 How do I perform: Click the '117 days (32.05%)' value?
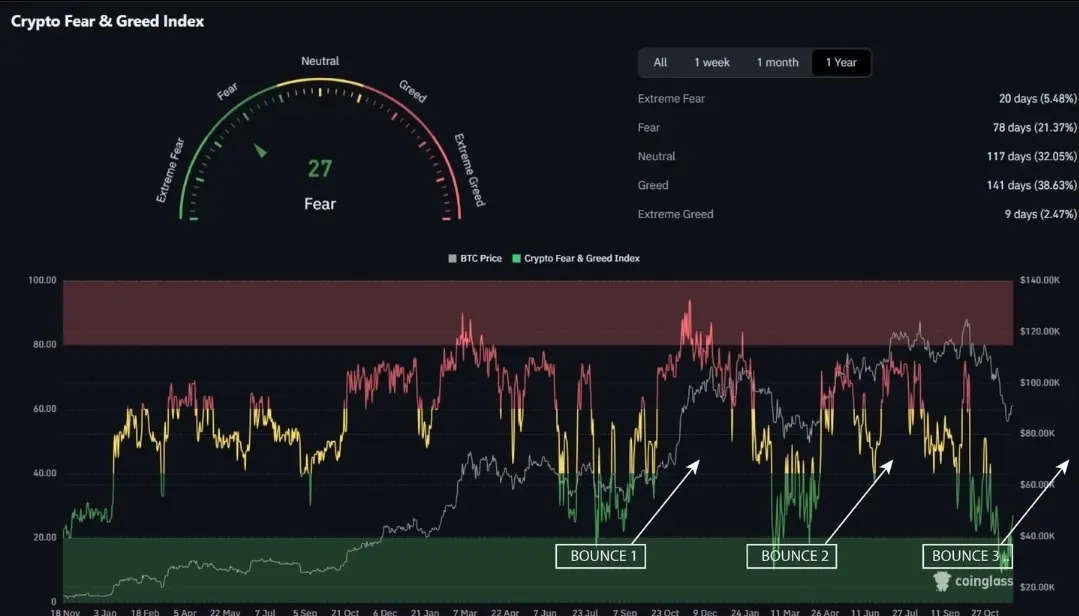[x=1032, y=156]
